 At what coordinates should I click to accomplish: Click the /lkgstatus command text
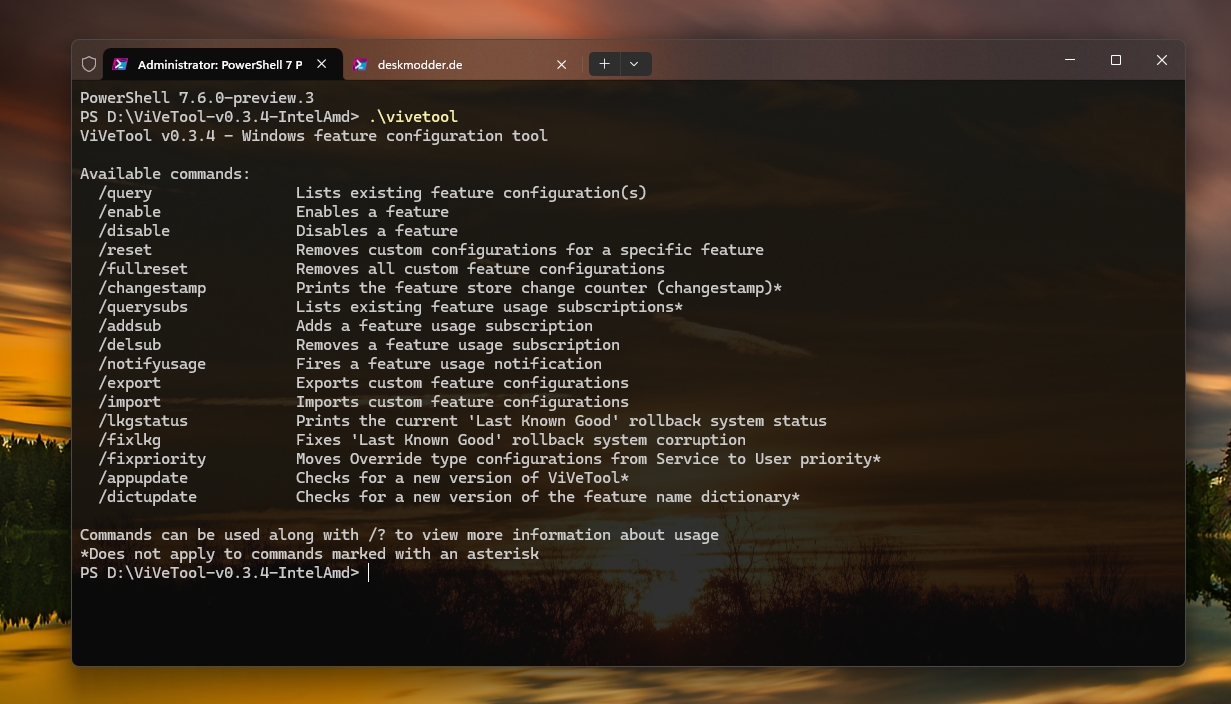tap(143, 421)
